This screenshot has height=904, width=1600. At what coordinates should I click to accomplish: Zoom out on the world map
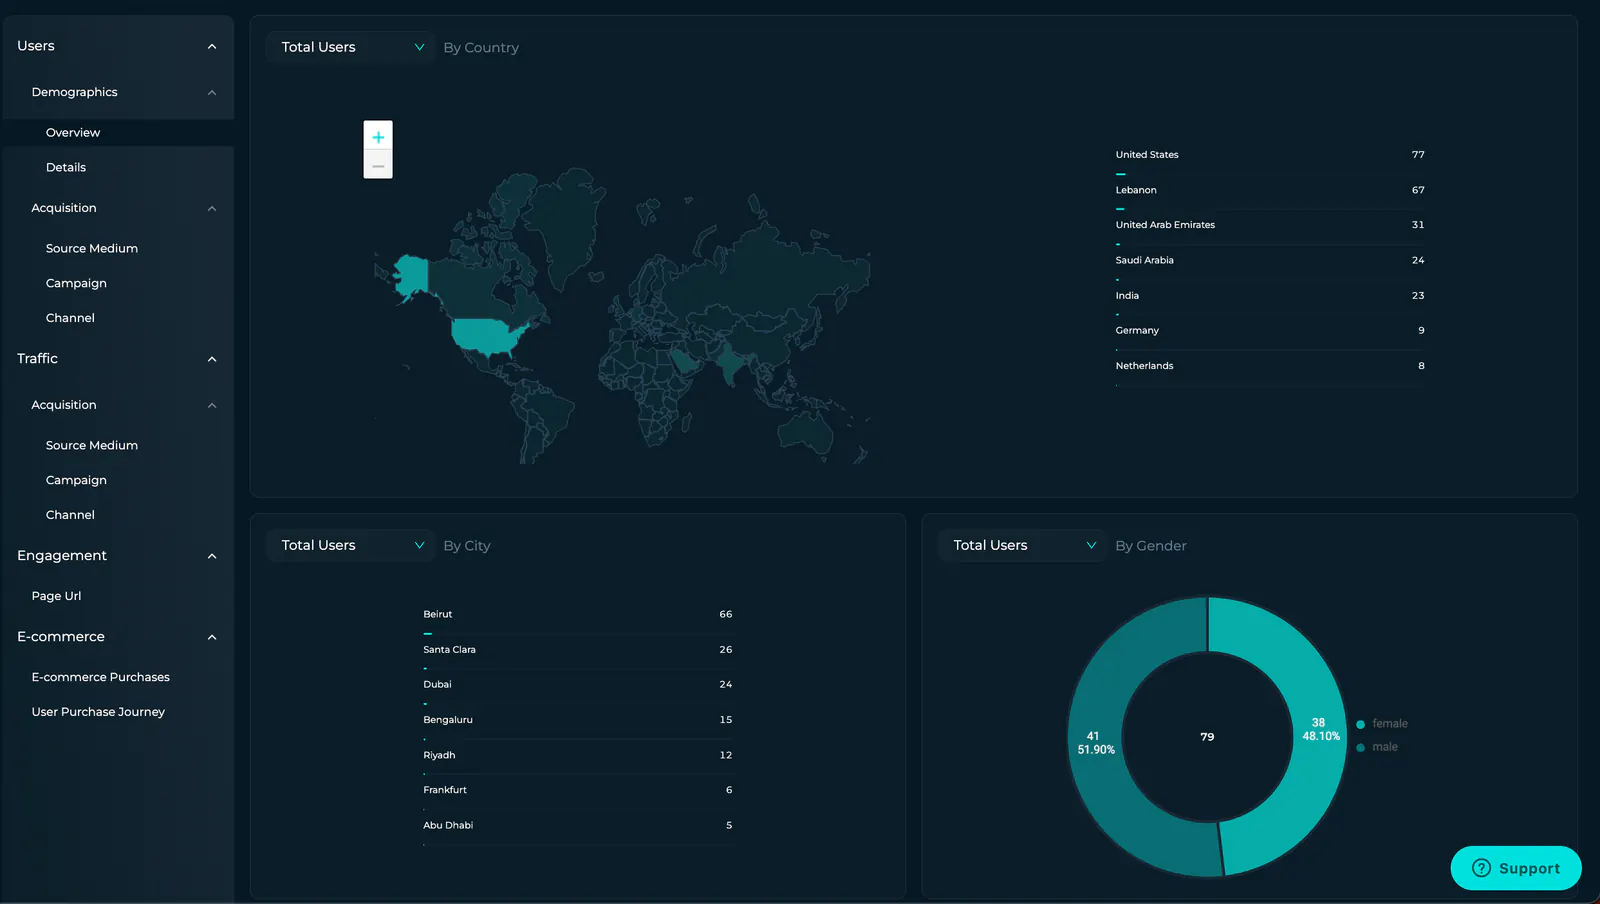(378, 165)
